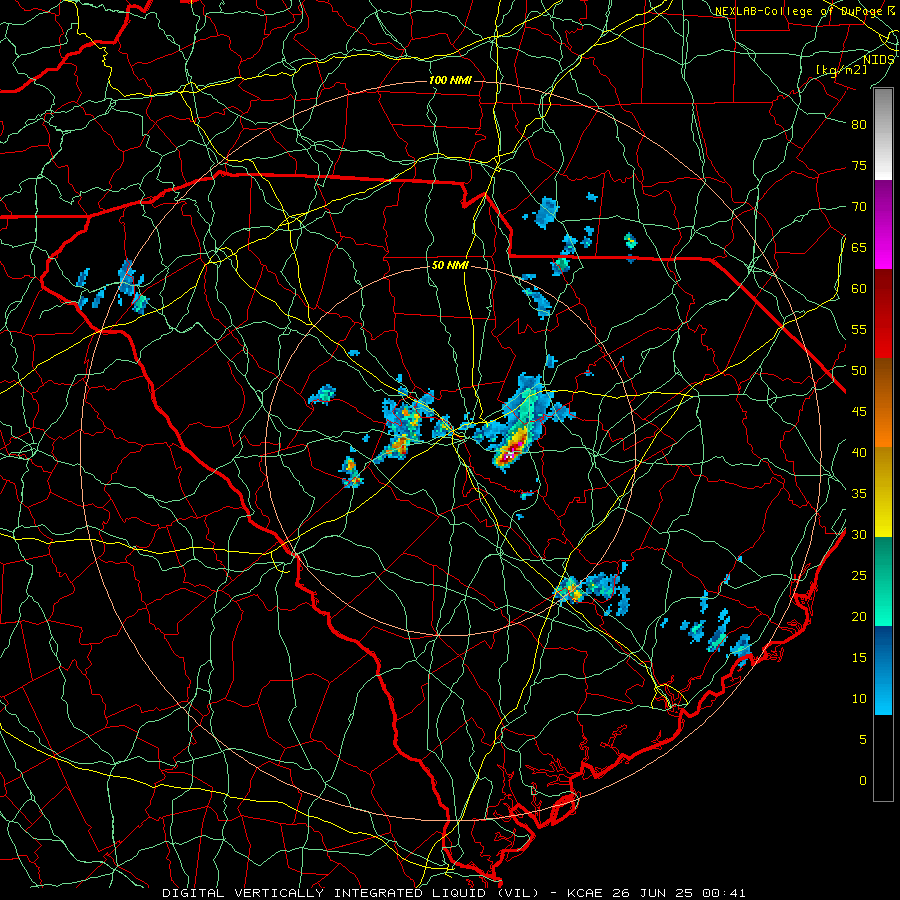Click the 30 value on the VIL scale

point(859,534)
